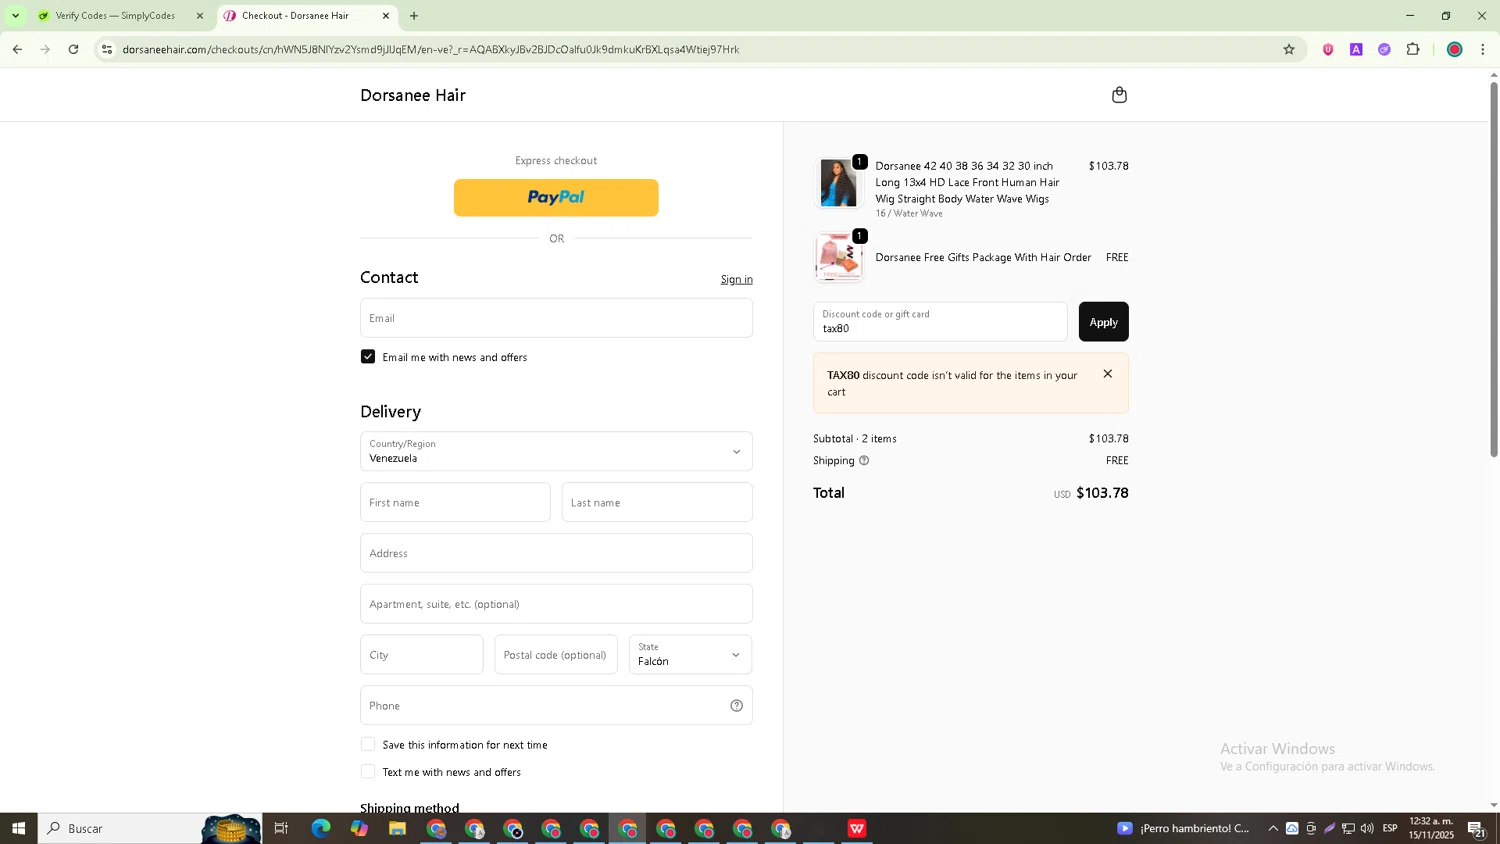Open the shipping info help icon
Screen dimensions: 1500x844
[x=864, y=461]
